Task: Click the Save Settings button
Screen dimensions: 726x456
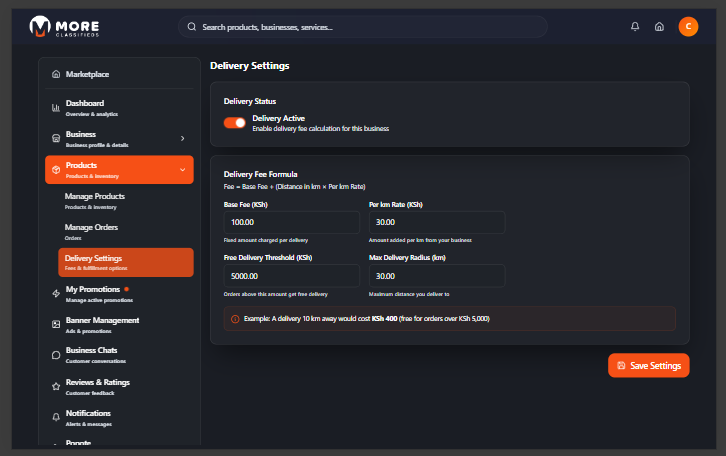Action: [x=648, y=366]
